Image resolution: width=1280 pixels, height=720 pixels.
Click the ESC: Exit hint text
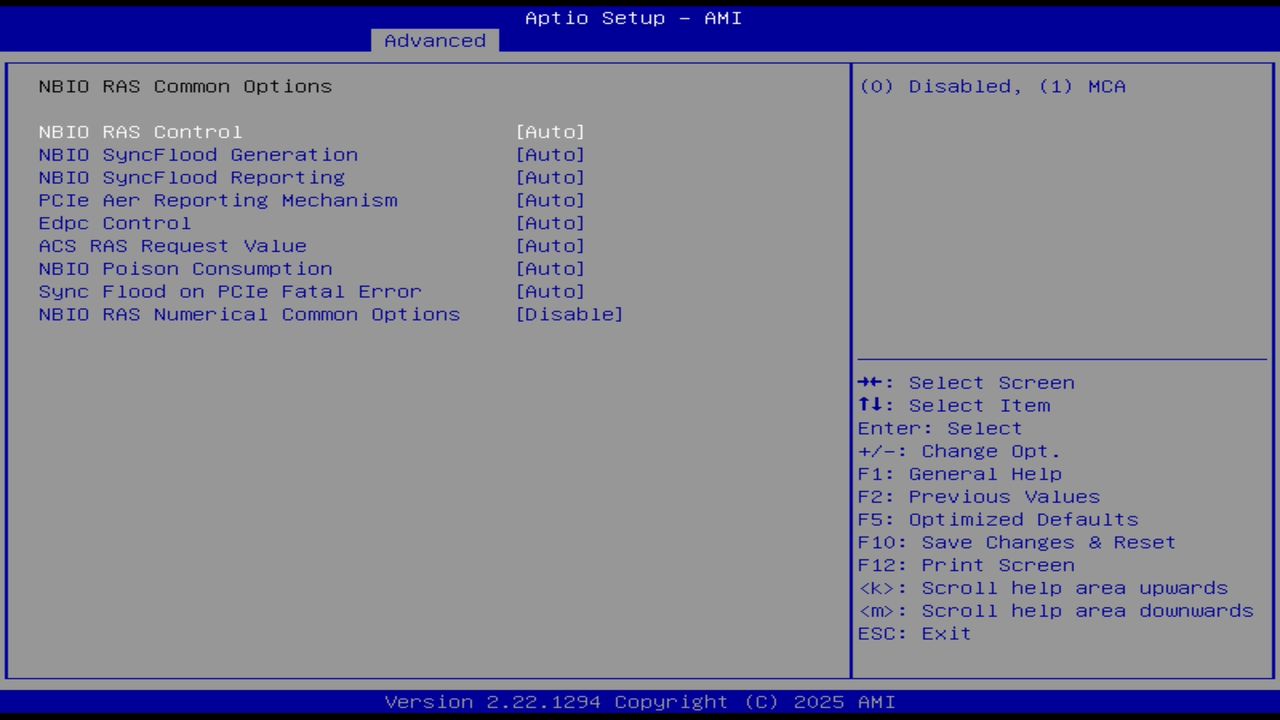(914, 633)
